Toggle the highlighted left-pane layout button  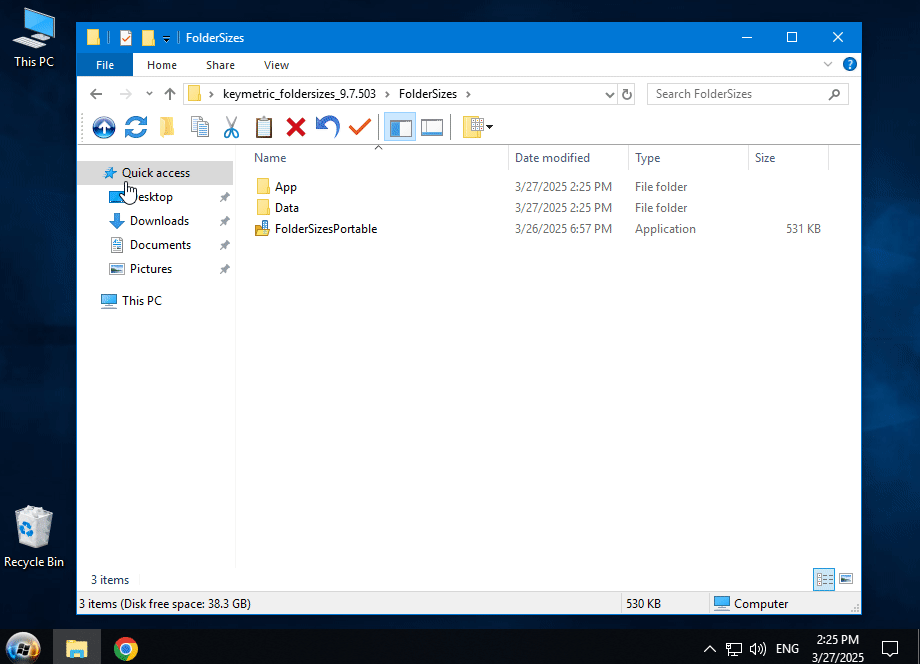pyautogui.click(x=400, y=127)
